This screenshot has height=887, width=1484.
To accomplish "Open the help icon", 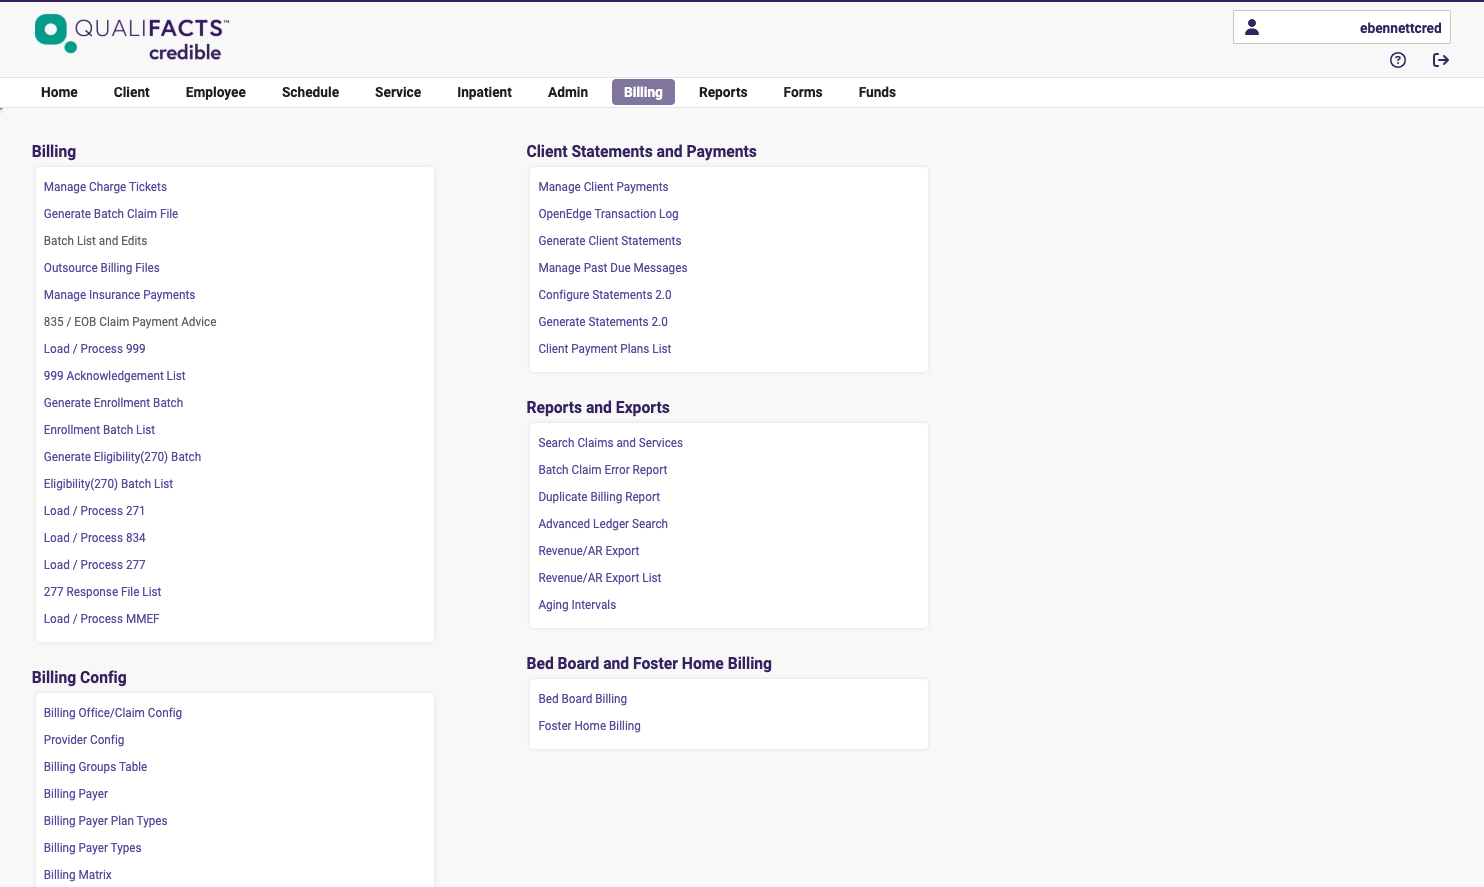I will 1397,60.
